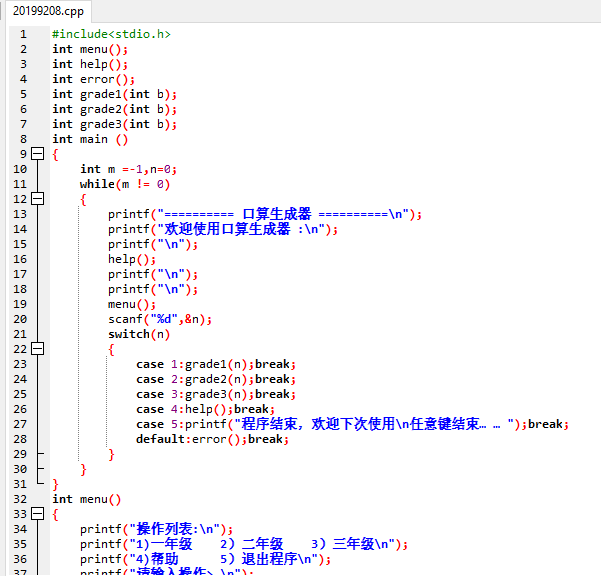The image size is (601, 576).
Task: Place cursor on 'int error();' declaration
Action: click(94, 79)
